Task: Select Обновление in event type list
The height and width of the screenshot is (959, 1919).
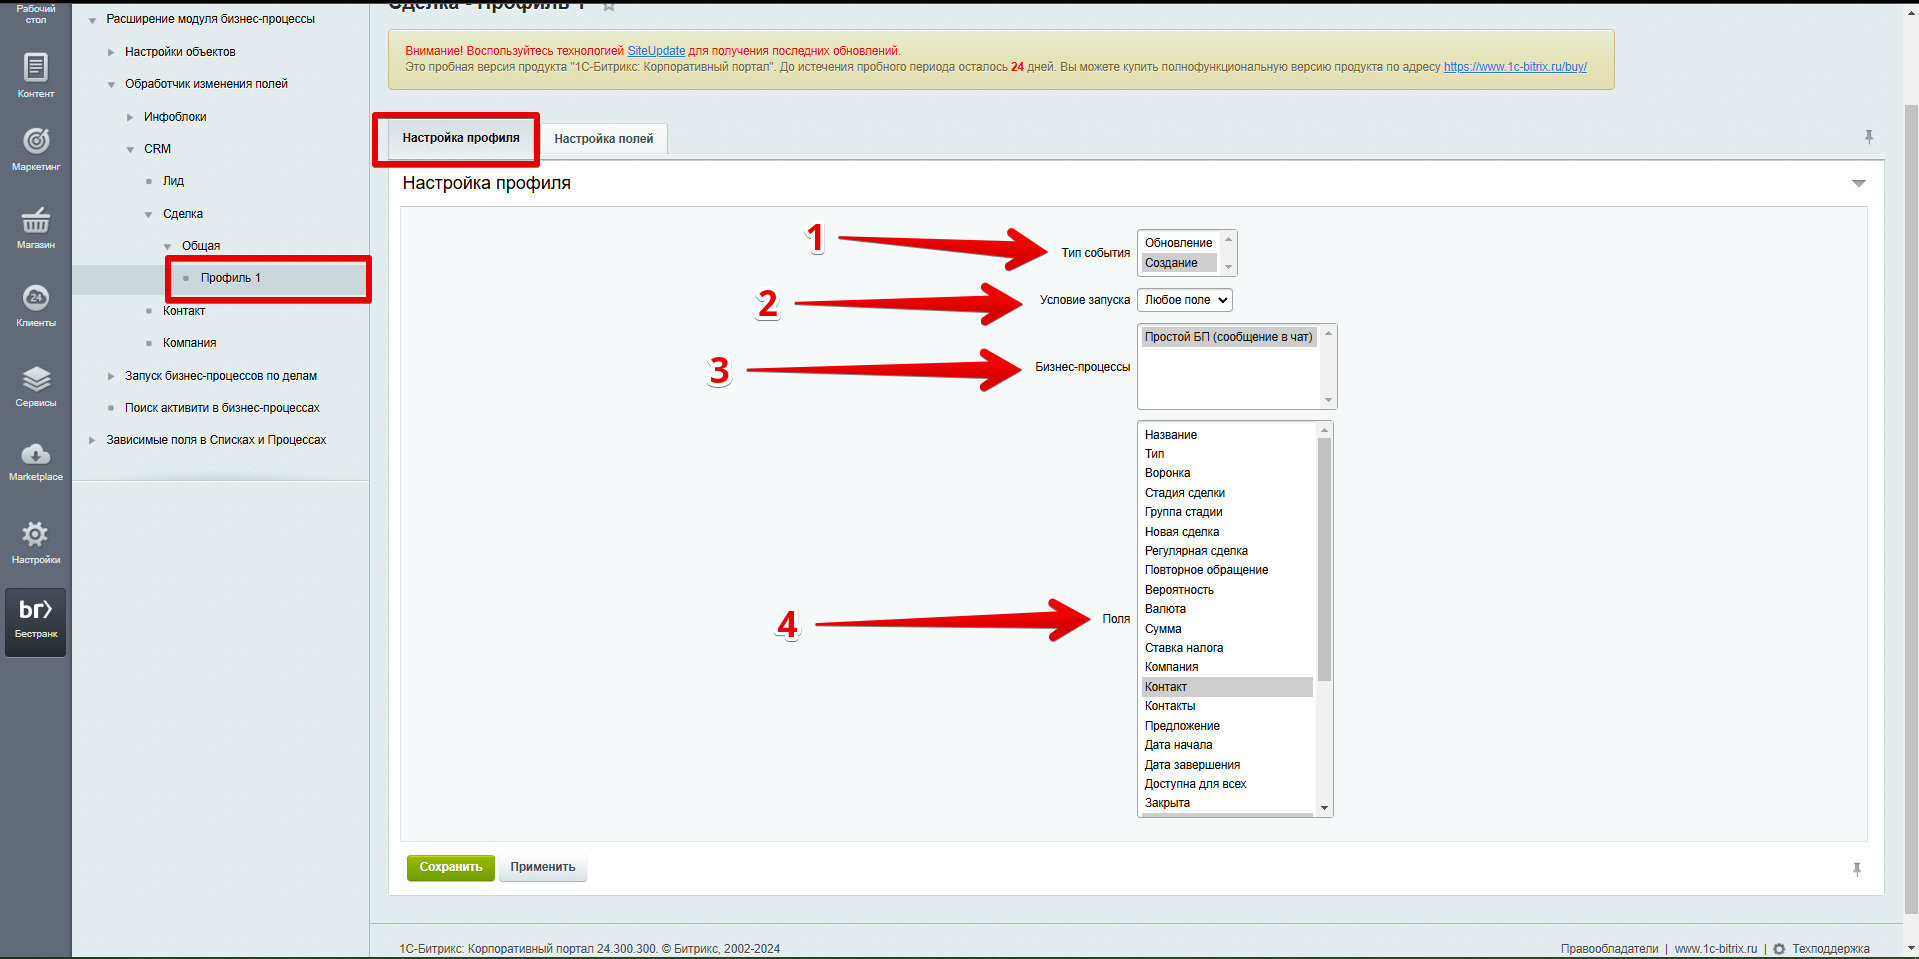Action: (x=1178, y=243)
